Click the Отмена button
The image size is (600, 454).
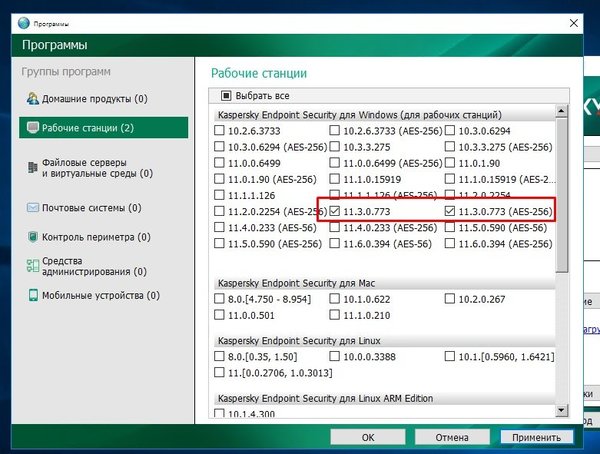click(452, 437)
